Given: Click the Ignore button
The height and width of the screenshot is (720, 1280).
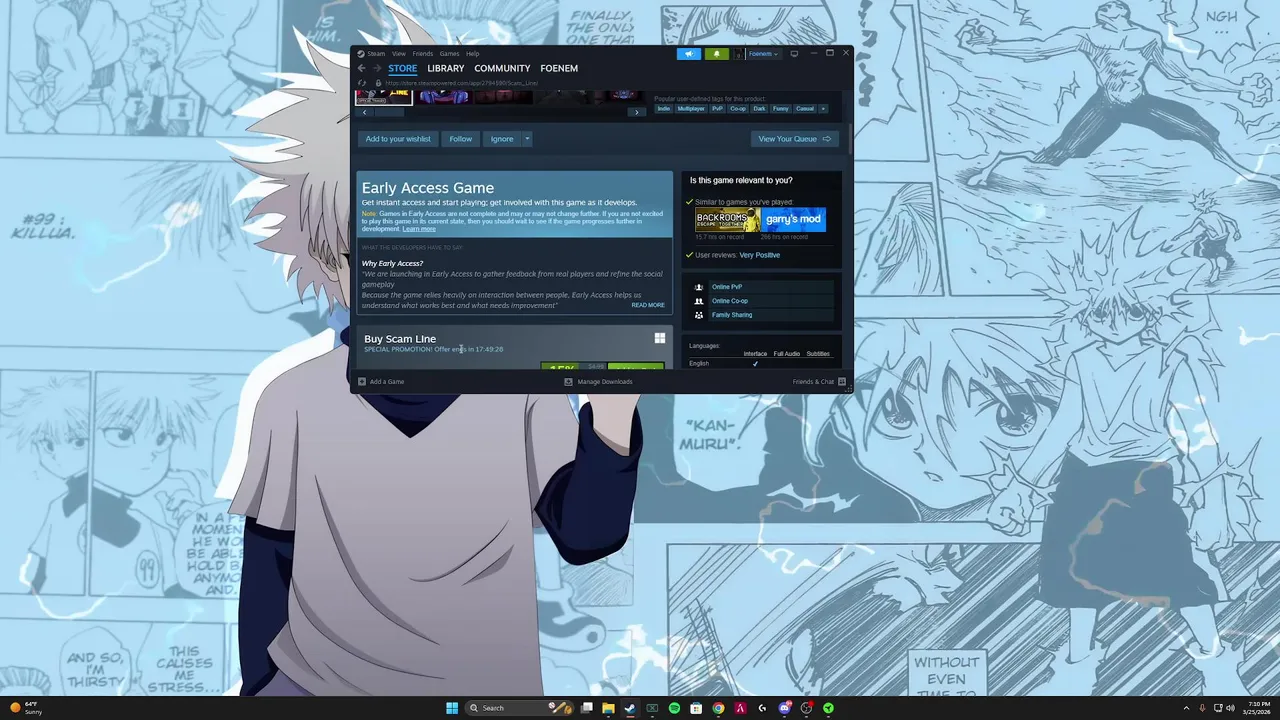Looking at the screenshot, I should (502, 139).
